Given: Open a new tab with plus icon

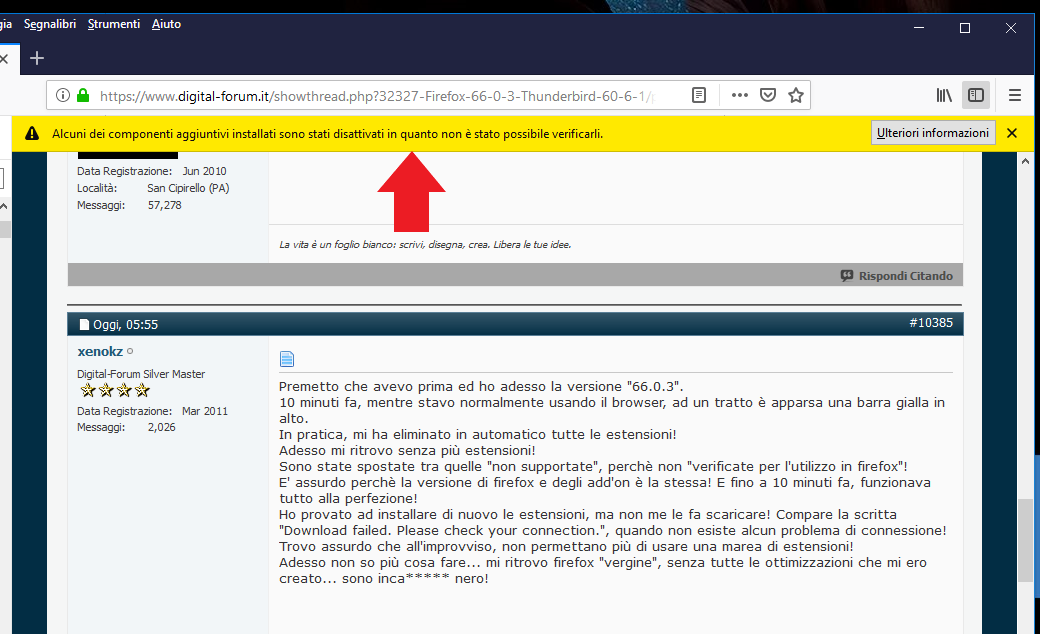Looking at the screenshot, I should coord(37,58).
